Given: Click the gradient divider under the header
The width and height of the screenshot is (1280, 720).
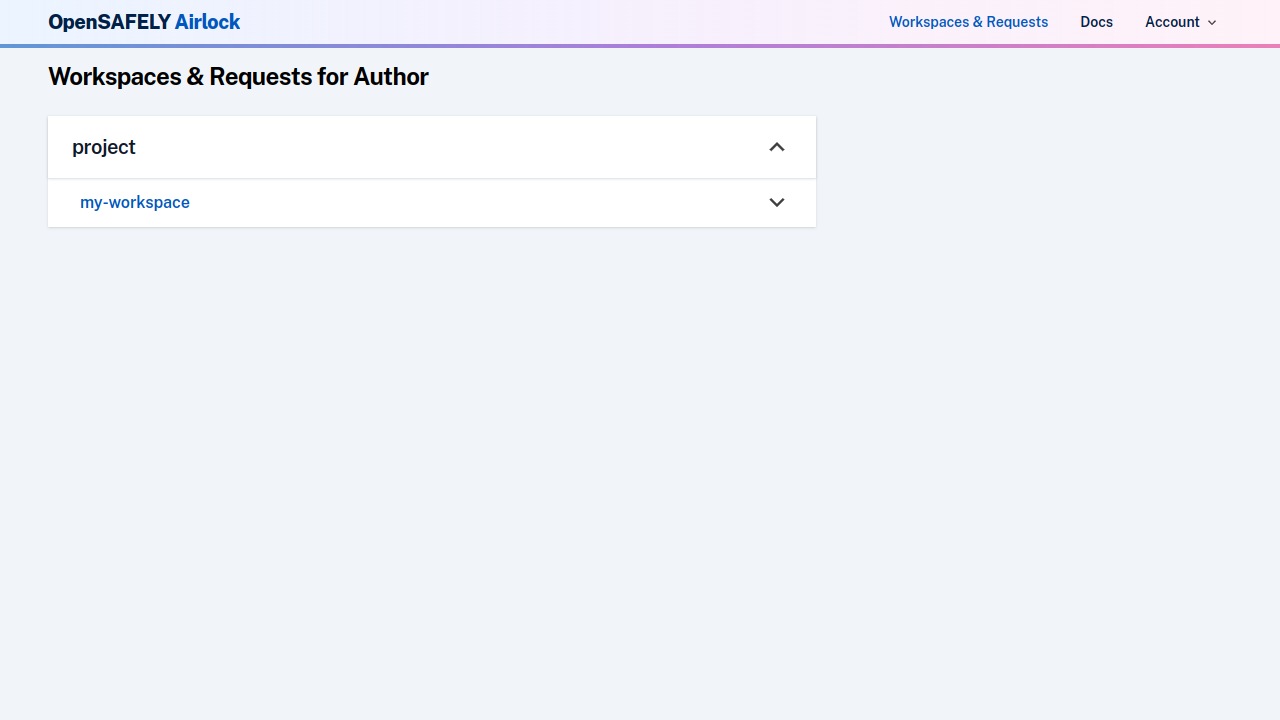Looking at the screenshot, I should click(640, 45).
